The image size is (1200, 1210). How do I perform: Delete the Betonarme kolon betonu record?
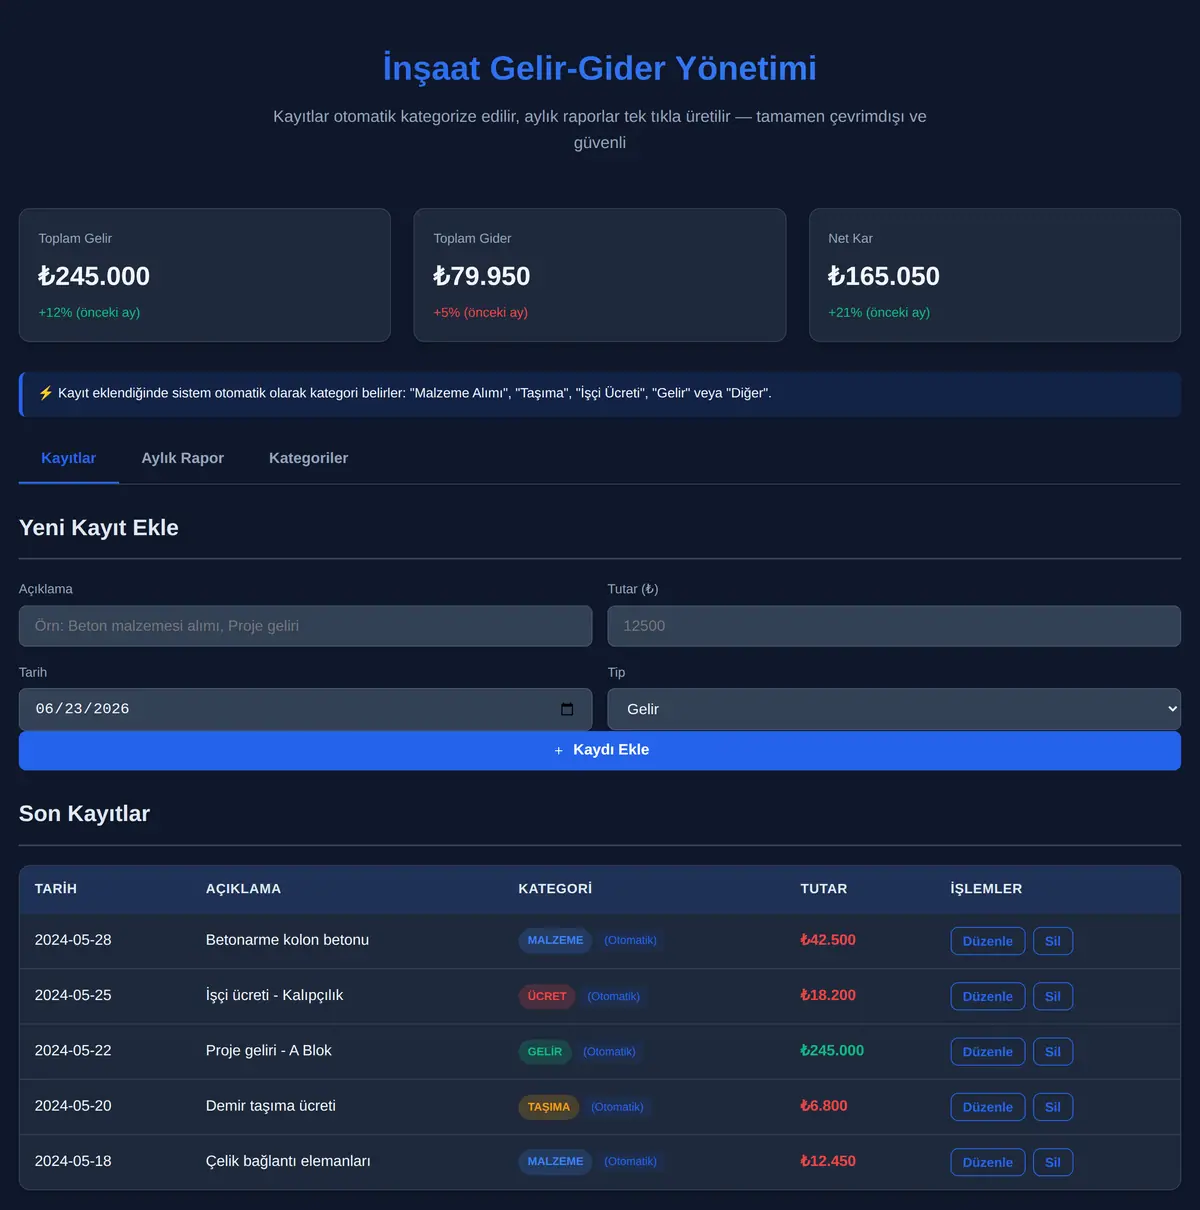click(1053, 941)
